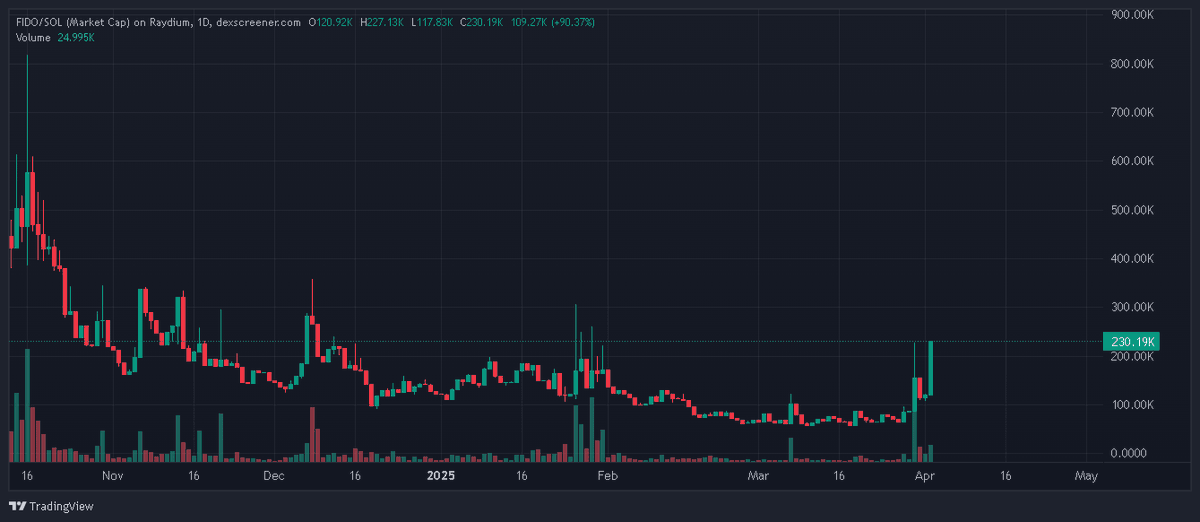This screenshot has height=522, width=1200.
Task: Click the May label on the time axis
Action: coord(1087,476)
